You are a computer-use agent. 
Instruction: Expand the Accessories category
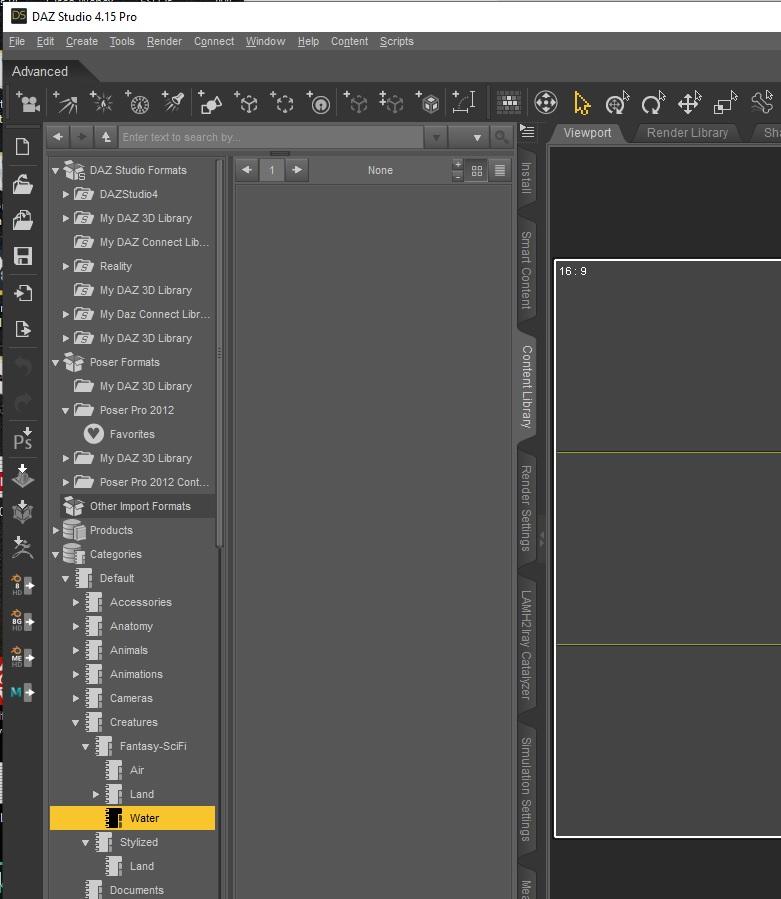click(76, 603)
